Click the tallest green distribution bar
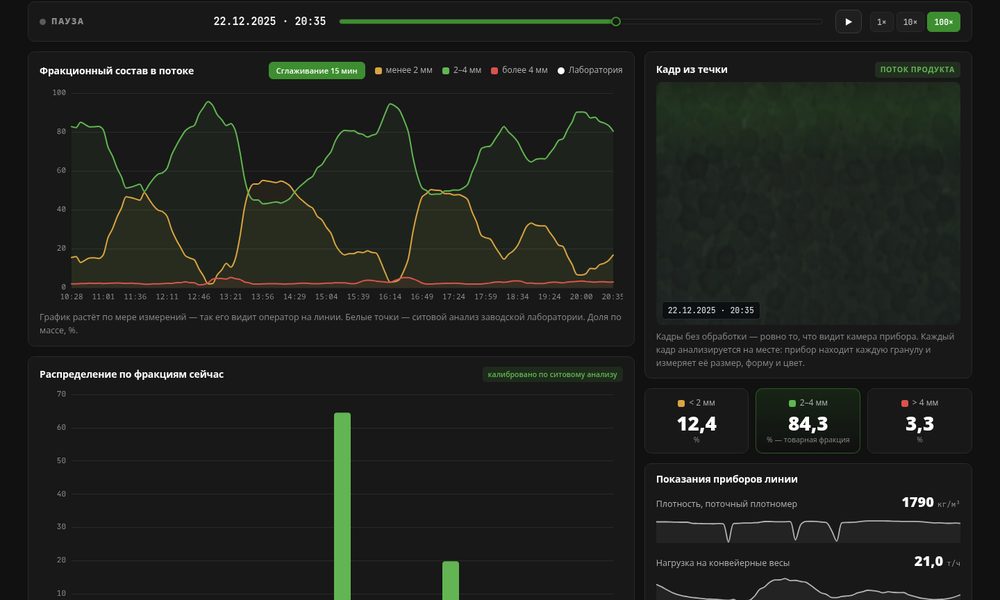 tap(342, 506)
